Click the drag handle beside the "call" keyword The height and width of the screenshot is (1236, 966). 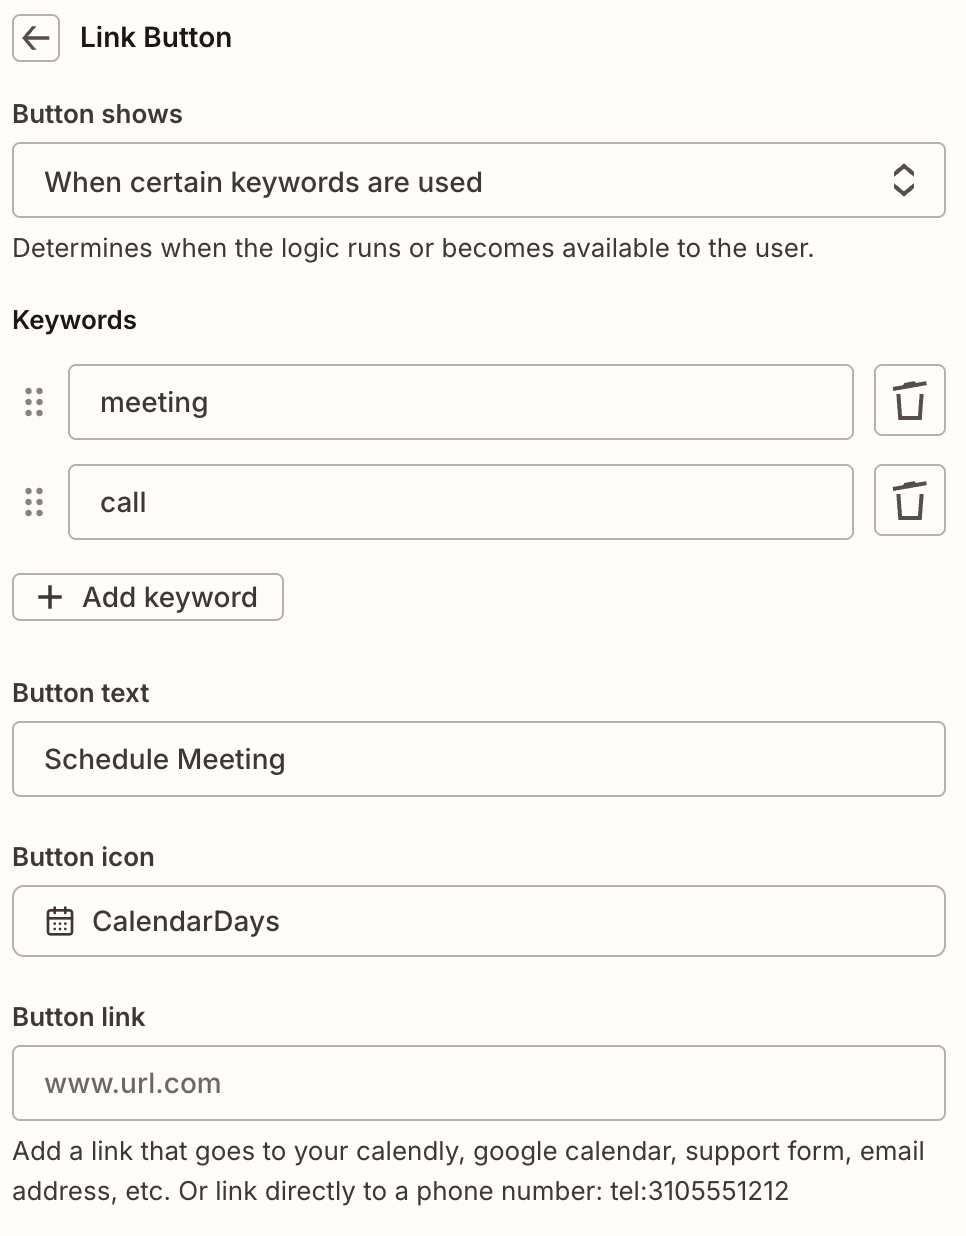(33, 502)
